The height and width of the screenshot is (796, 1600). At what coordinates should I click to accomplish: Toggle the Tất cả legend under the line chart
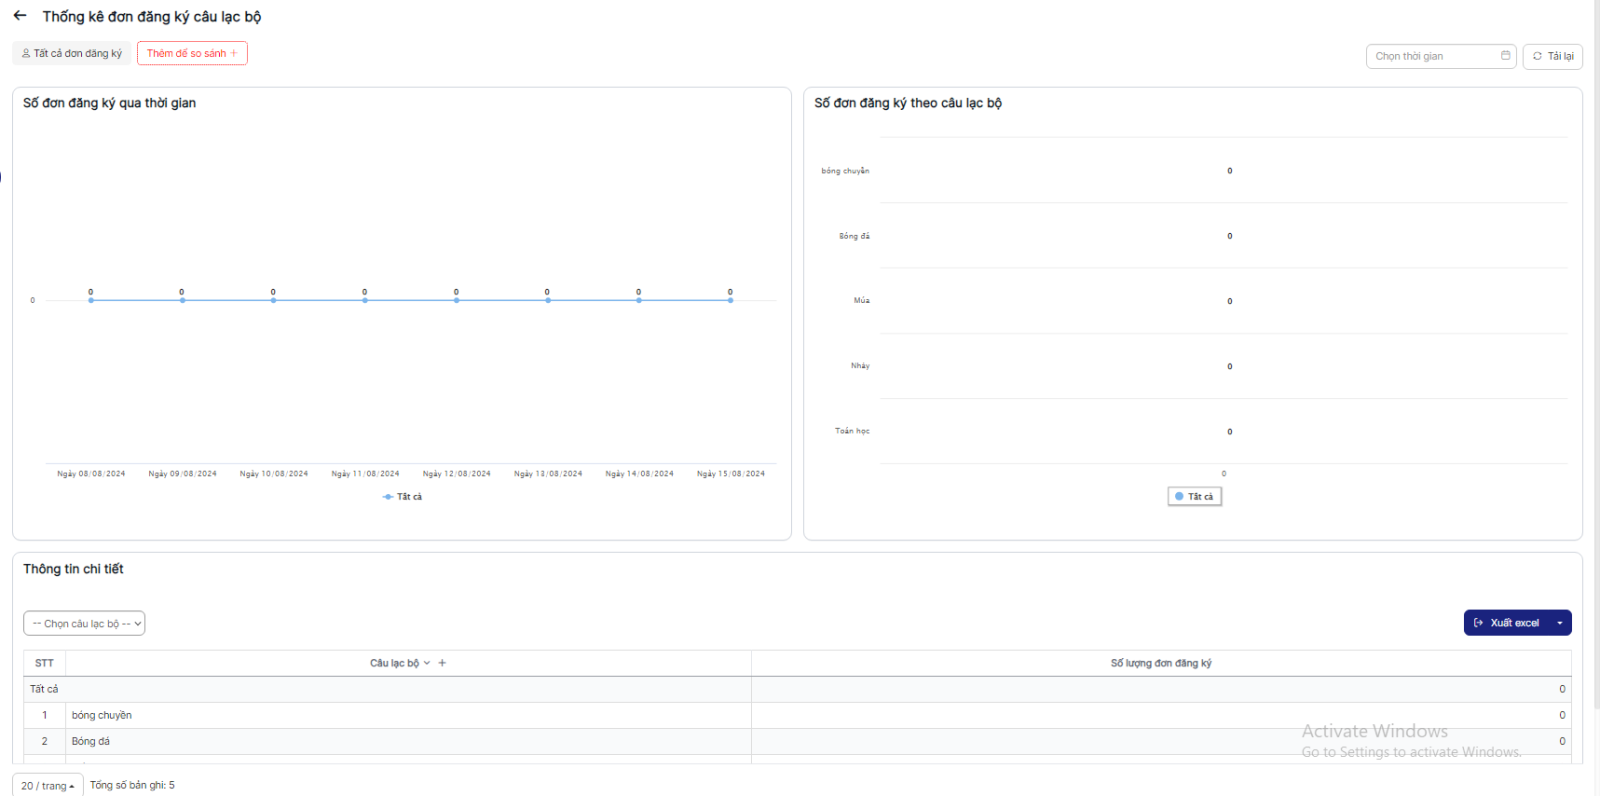pos(402,497)
